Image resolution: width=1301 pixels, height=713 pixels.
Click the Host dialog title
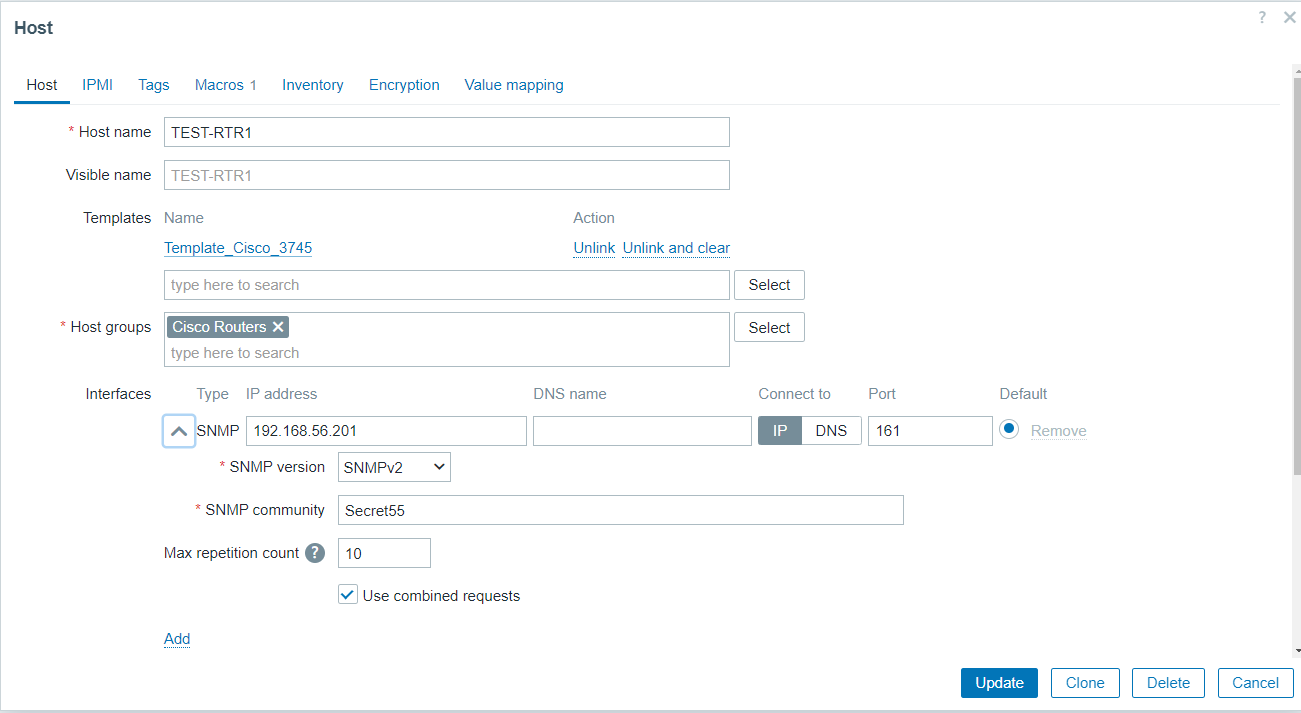(x=33, y=28)
